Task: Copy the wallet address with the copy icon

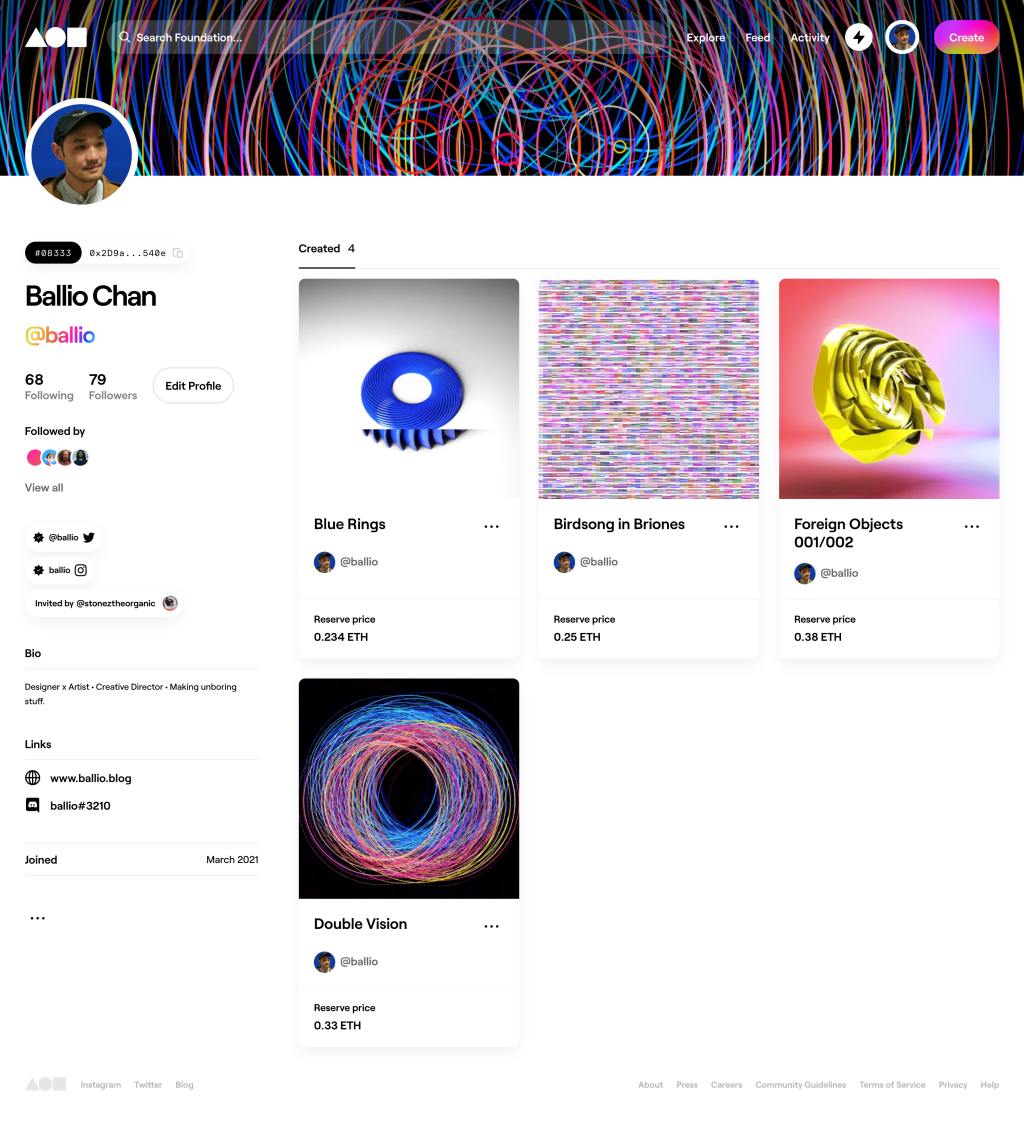Action: 178,253
